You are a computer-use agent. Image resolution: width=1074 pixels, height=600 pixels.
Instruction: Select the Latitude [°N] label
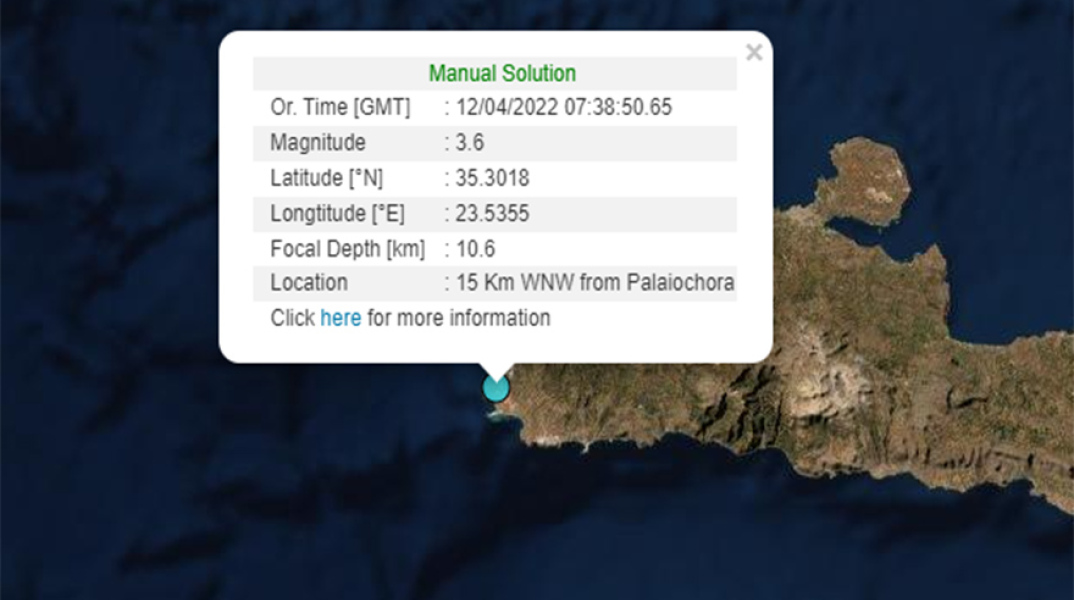click(x=326, y=179)
